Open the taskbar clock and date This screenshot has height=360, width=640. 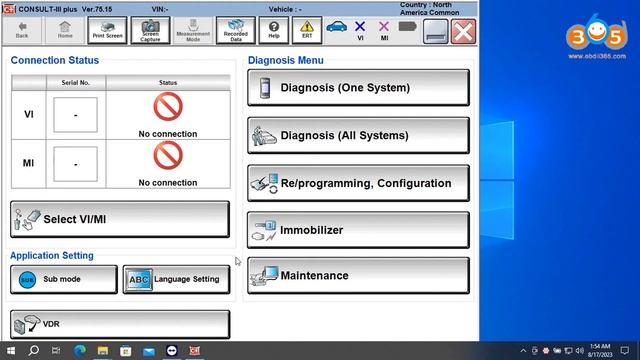click(x=600, y=351)
